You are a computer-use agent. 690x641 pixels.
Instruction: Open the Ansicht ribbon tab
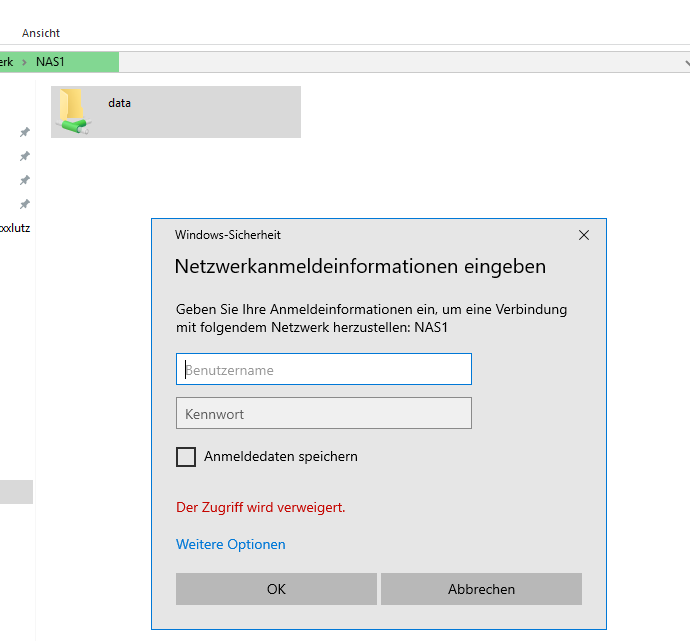[41, 33]
